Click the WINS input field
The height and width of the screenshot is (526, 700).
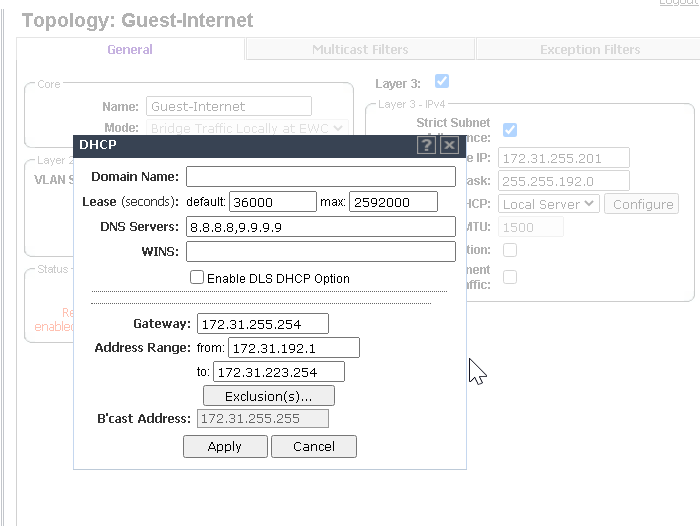(320, 251)
